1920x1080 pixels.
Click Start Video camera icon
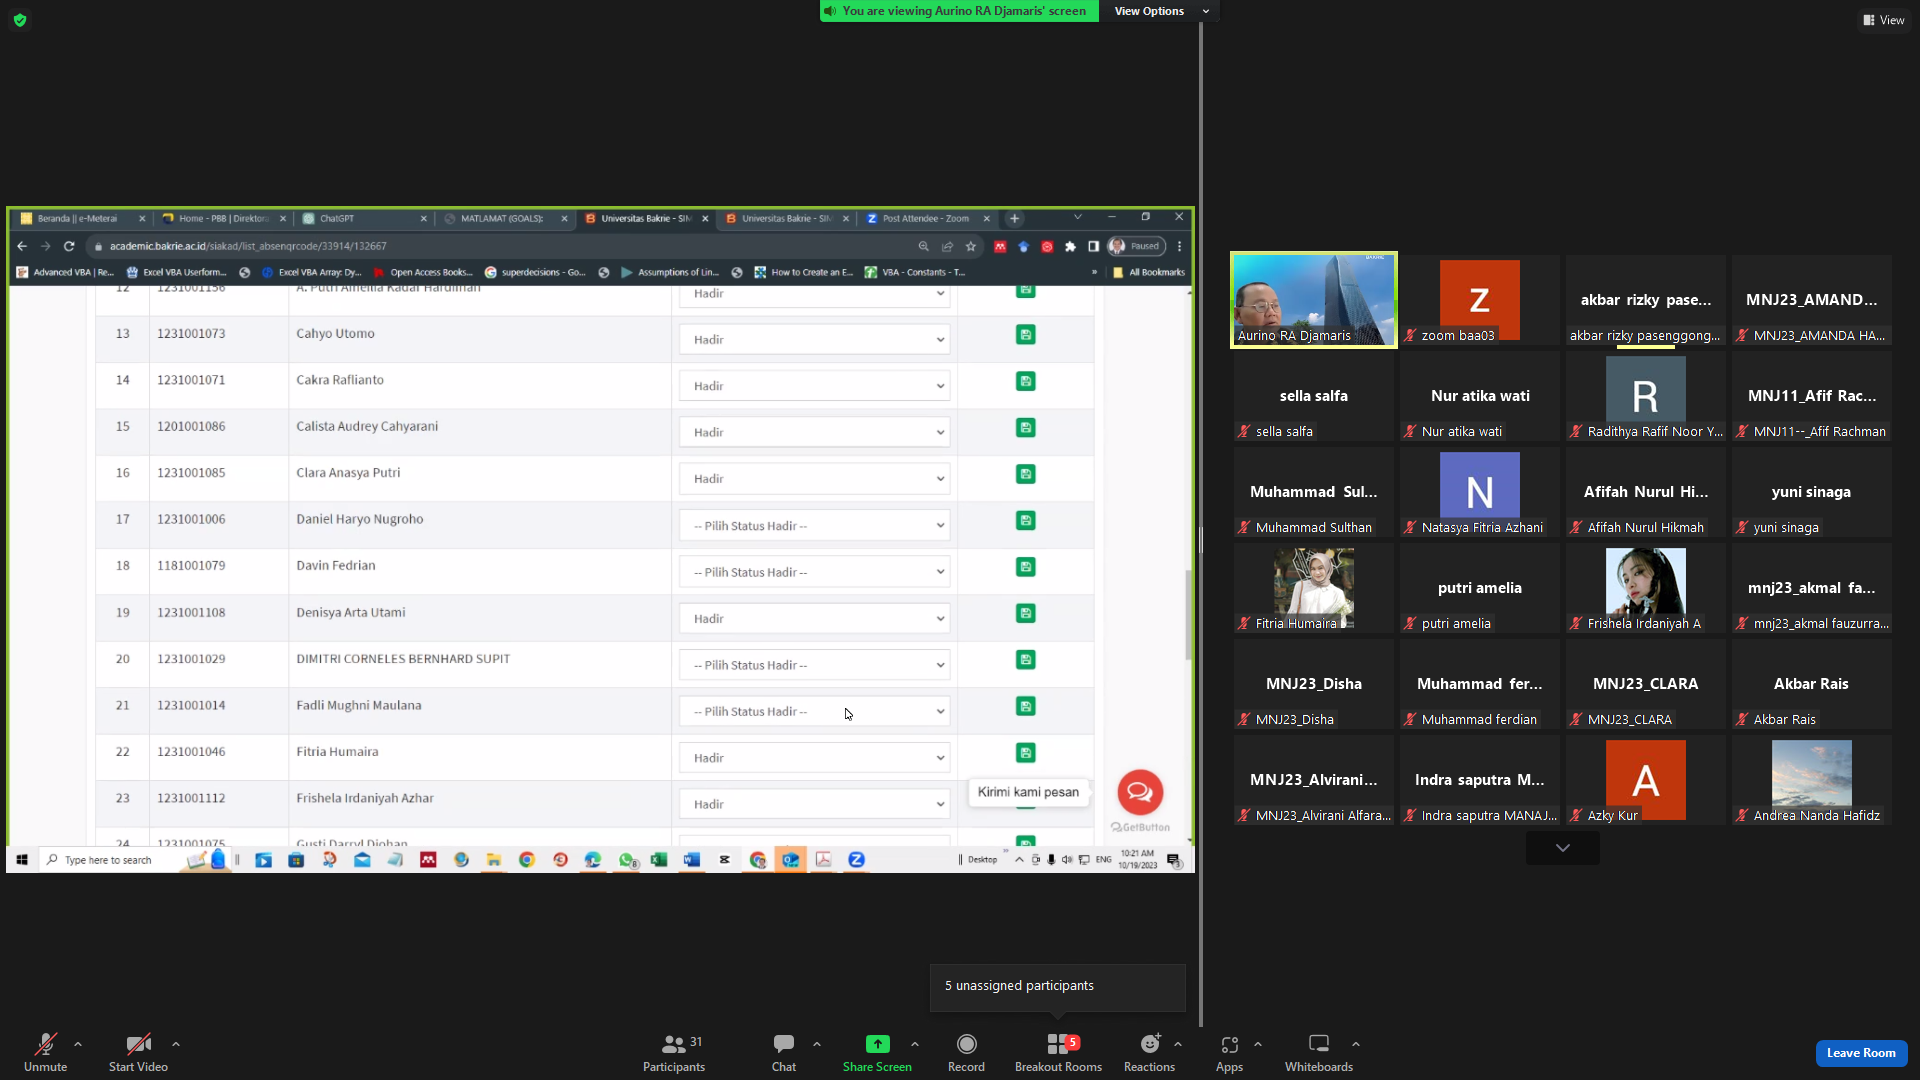pyautogui.click(x=138, y=1044)
